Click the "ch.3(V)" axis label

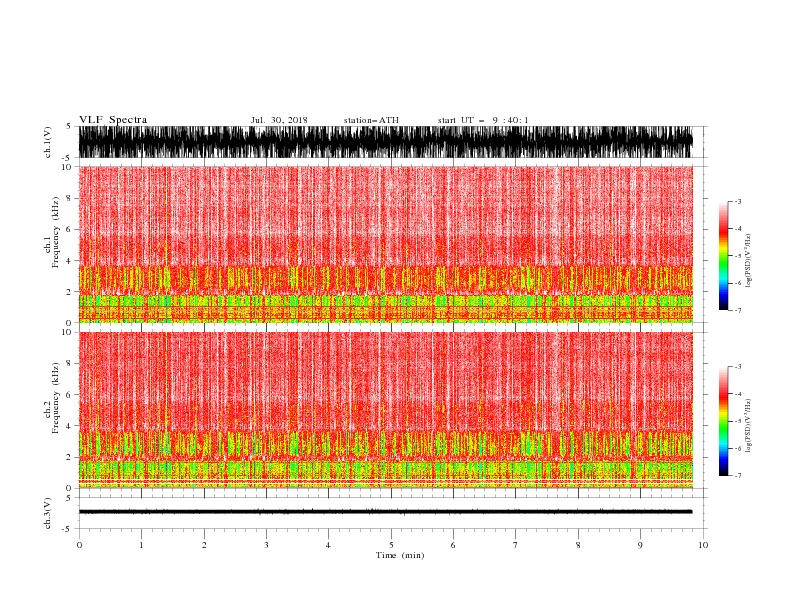click(x=48, y=513)
